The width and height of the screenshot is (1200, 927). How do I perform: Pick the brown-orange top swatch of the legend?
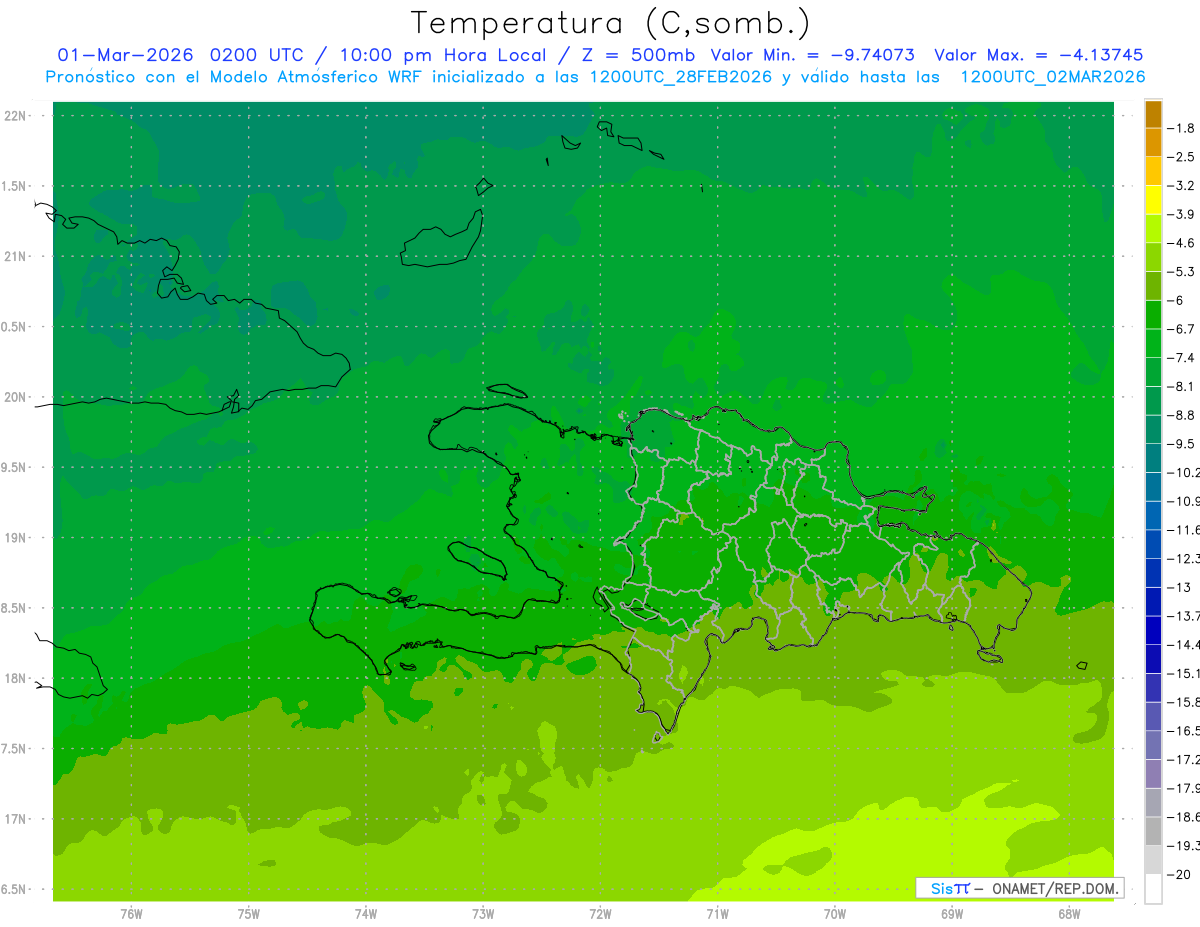(1153, 114)
